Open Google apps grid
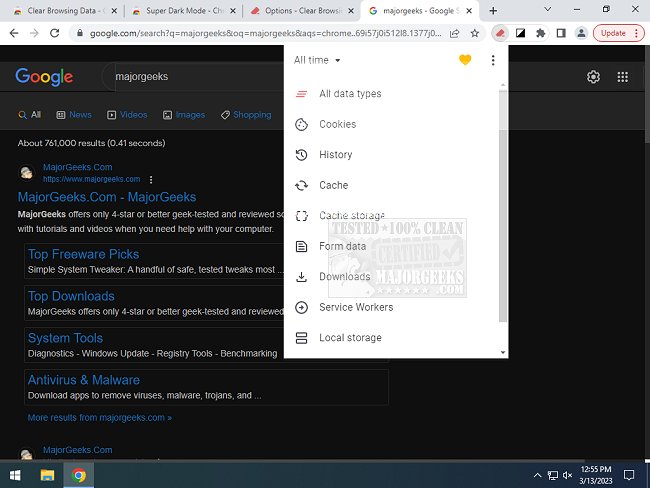Image resolution: width=650 pixels, height=488 pixels. coord(623,77)
